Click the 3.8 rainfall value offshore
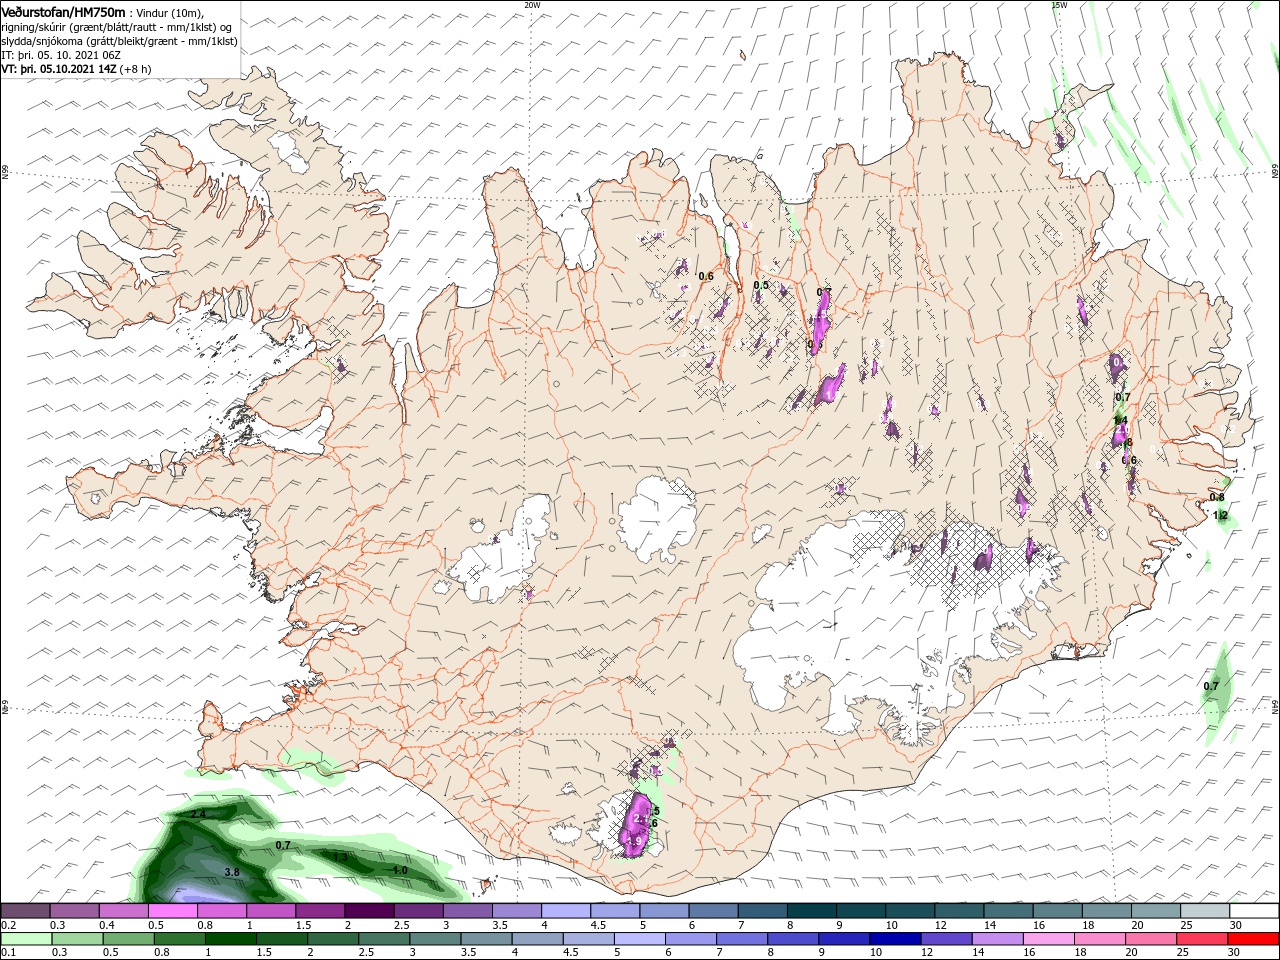 (232, 873)
